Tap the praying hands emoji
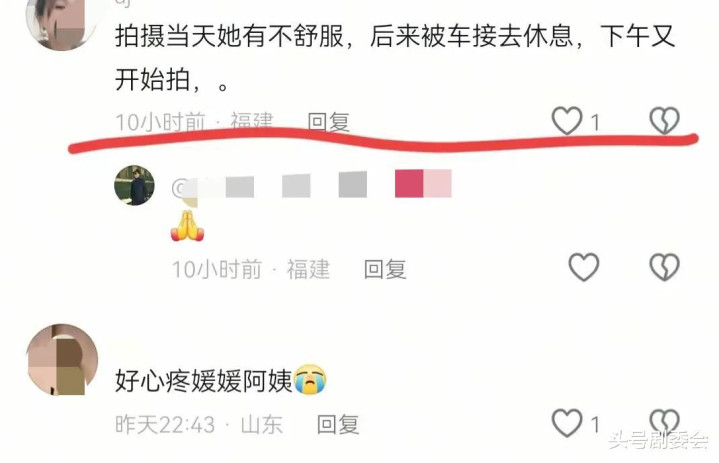 coord(187,226)
